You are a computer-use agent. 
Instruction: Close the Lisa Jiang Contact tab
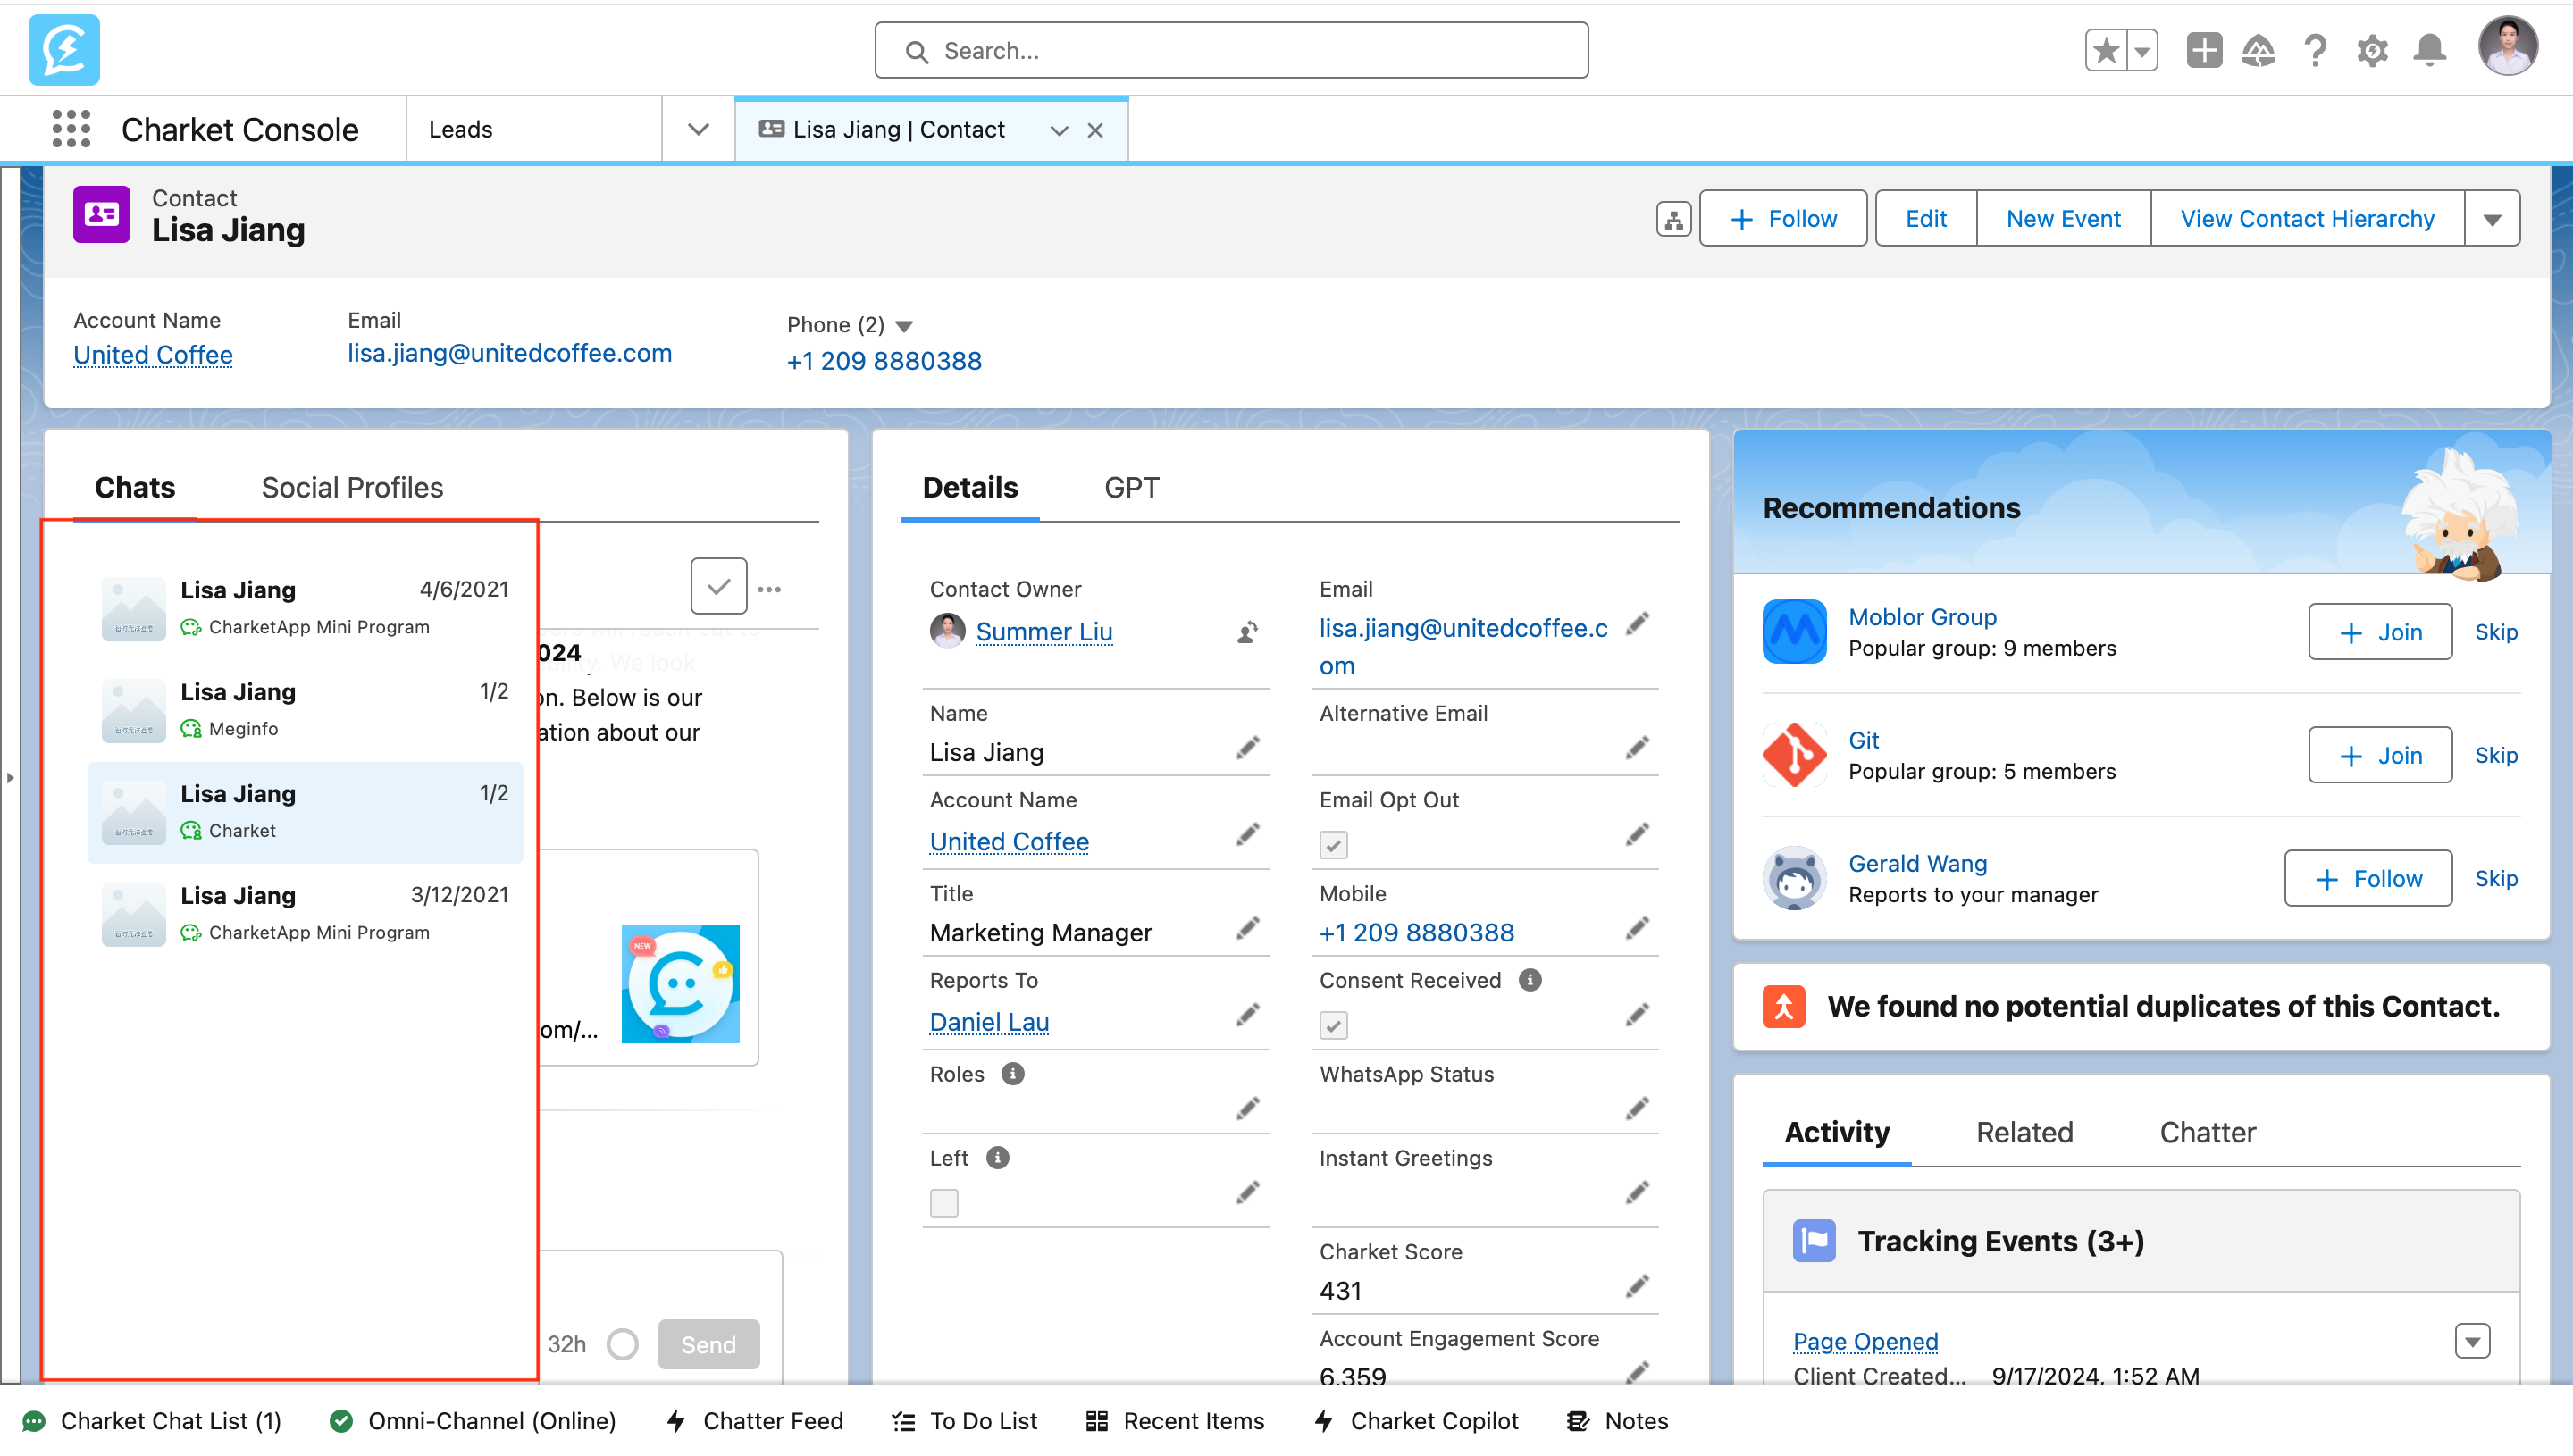[x=1095, y=131]
